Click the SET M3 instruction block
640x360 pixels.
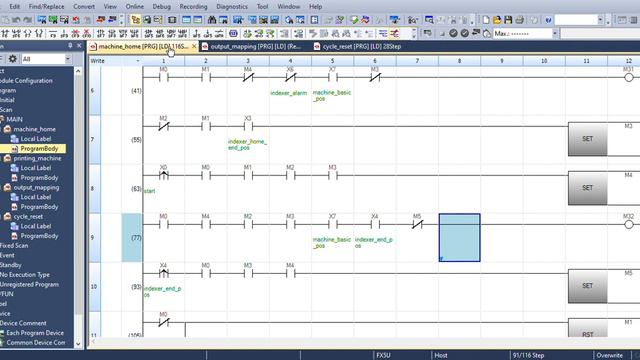(588, 139)
